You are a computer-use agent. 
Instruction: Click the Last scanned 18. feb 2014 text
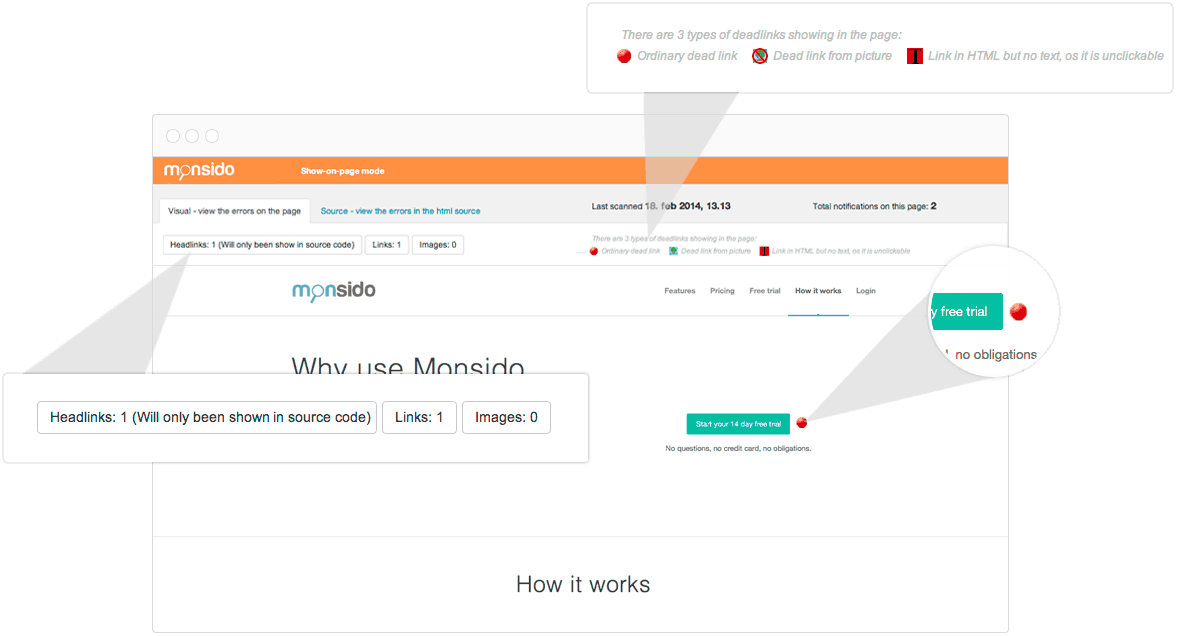click(x=661, y=206)
